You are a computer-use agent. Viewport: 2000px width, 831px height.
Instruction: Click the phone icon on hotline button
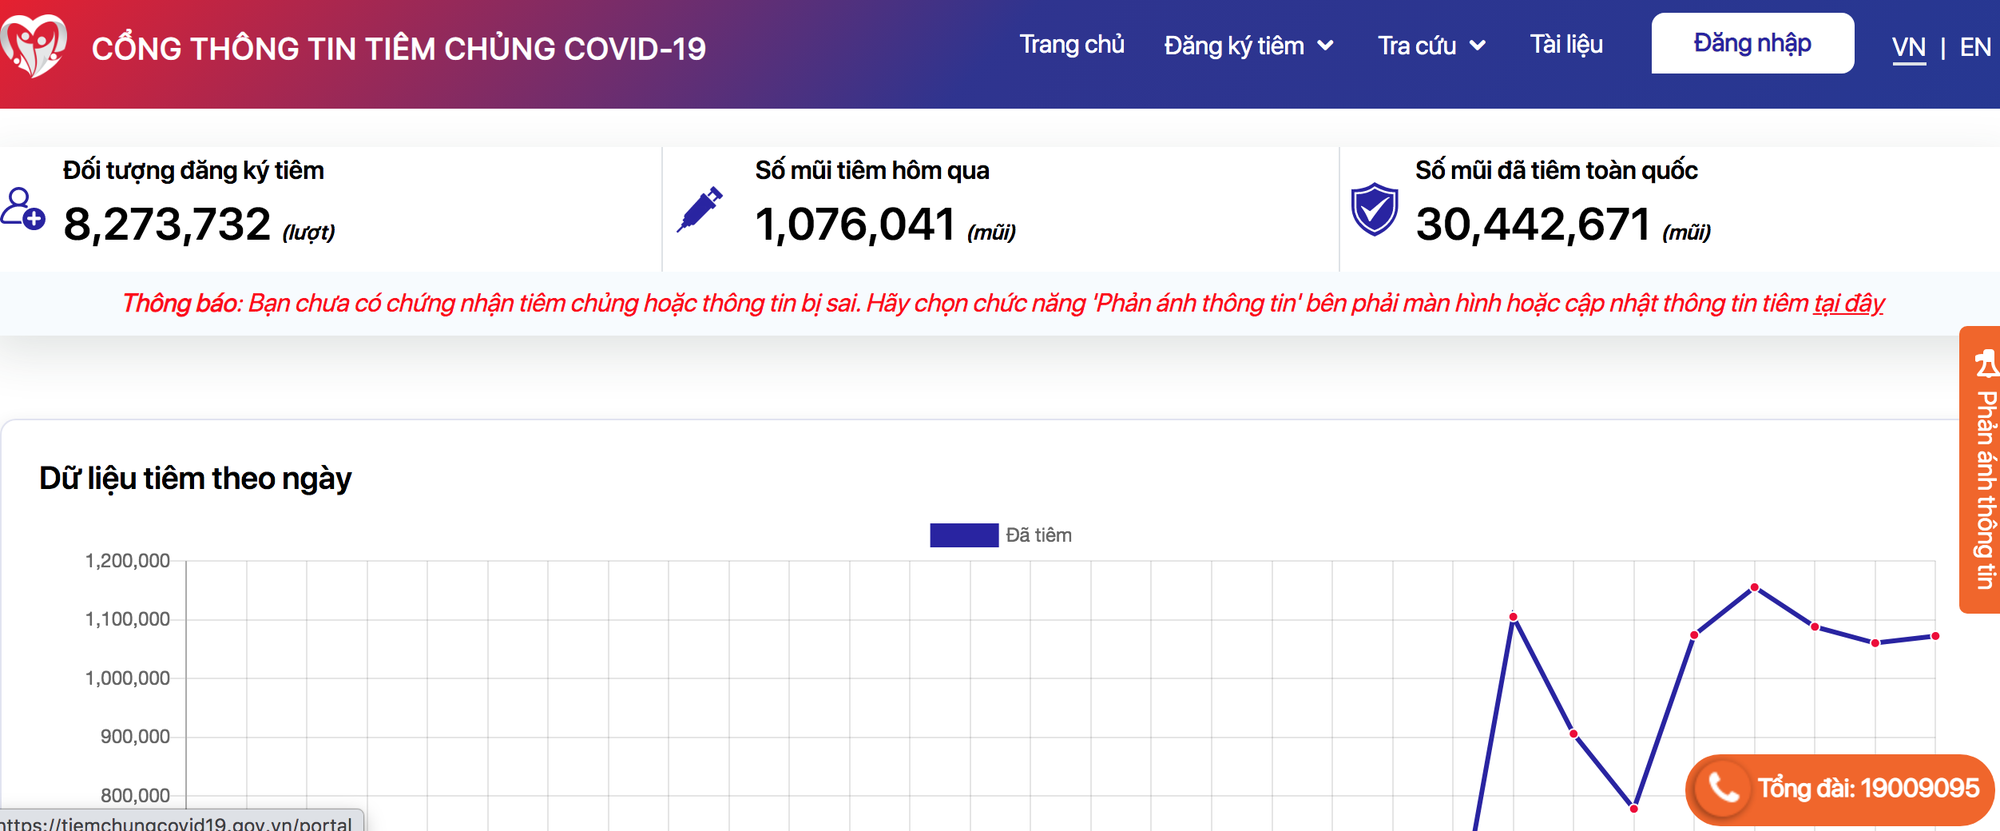click(x=1723, y=789)
